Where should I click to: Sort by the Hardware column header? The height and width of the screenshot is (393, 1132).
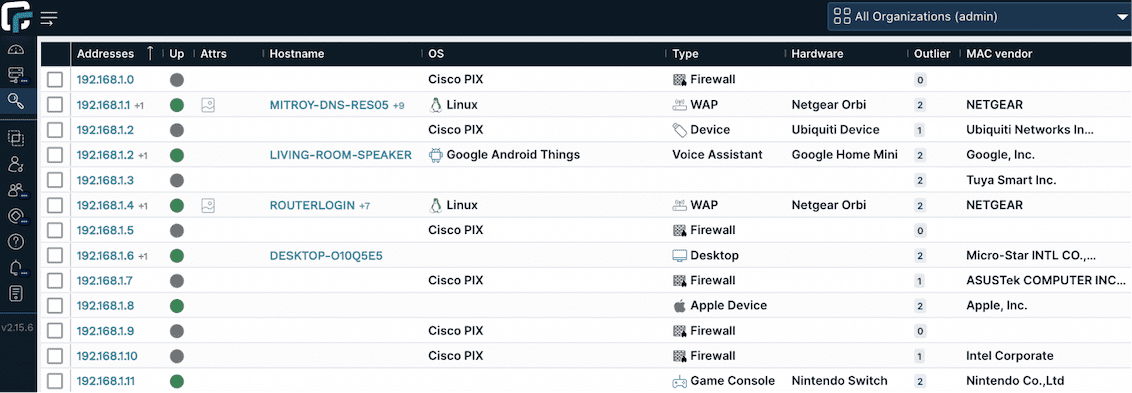tap(817, 54)
